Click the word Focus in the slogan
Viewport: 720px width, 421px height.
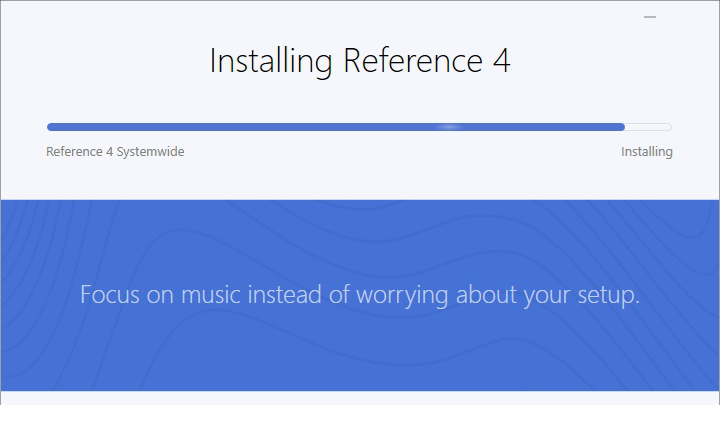click(109, 294)
